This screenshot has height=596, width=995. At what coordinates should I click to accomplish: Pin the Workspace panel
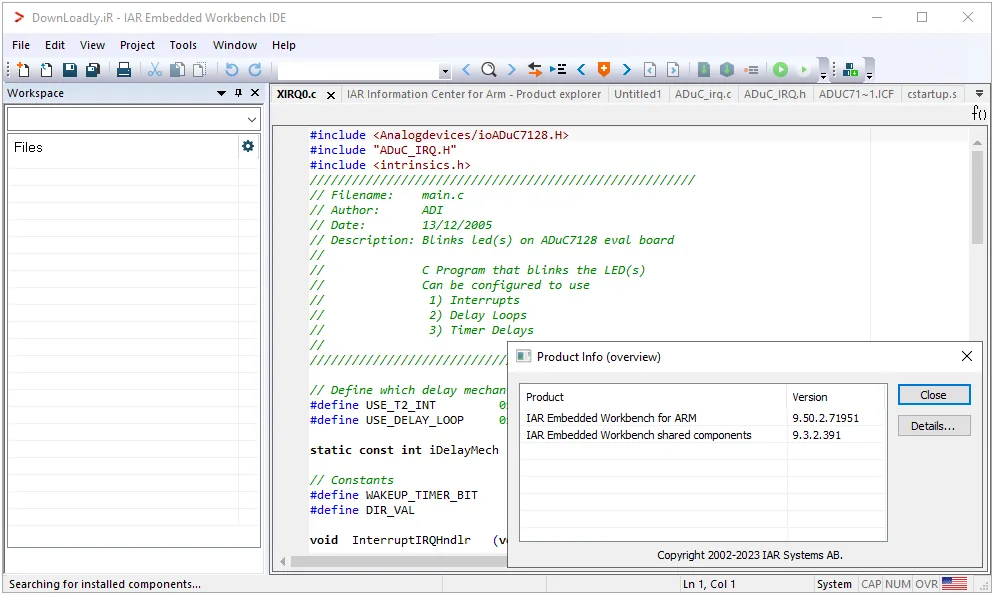click(239, 93)
